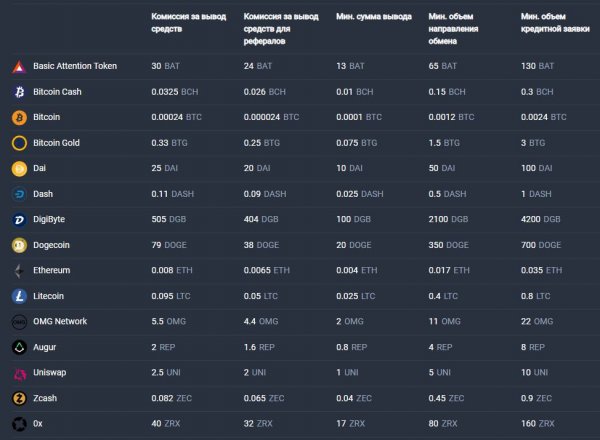Click the 'Мин. сумма вывода' column header
The height and width of the screenshot is (440, 600).
[x=374, y=18]
